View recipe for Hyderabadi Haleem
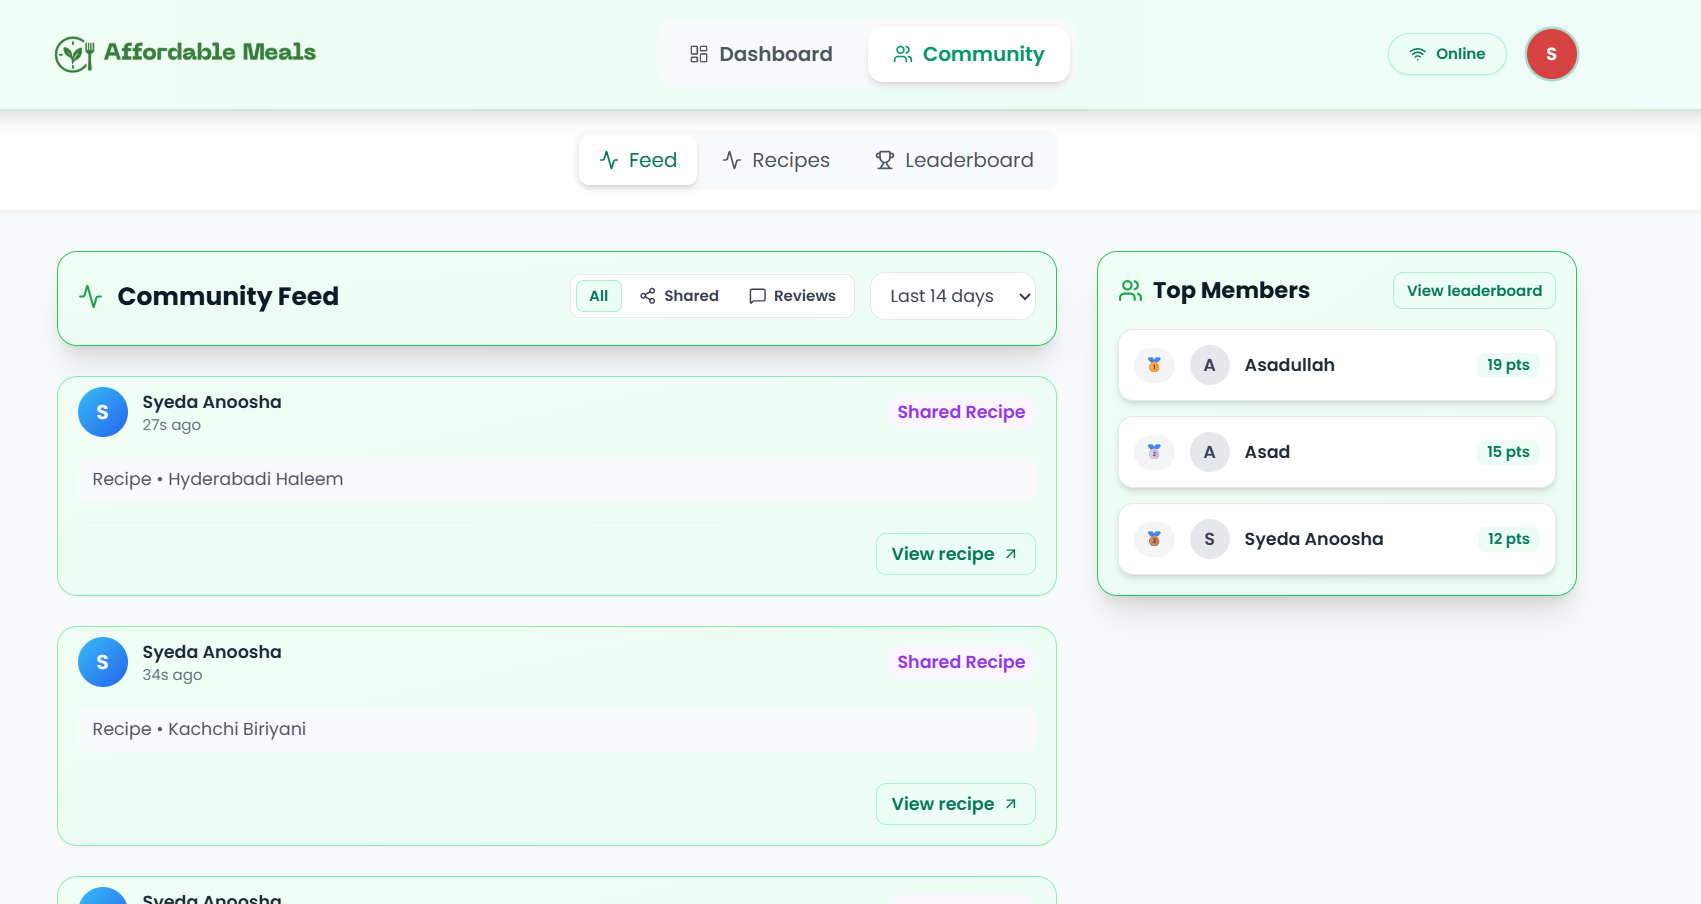The height and width of the screenshot is (904, 1701). tap(955, 554)
